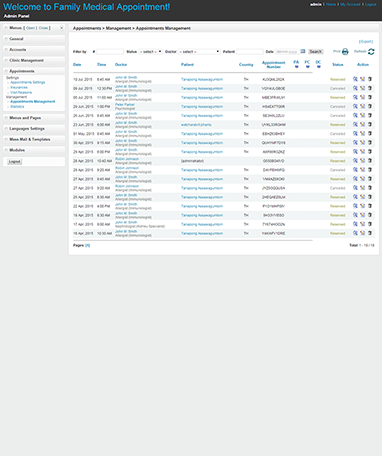The width and height of the screenshot is (382, 456).
Task: Click the Search button
Action: (315, 52)
